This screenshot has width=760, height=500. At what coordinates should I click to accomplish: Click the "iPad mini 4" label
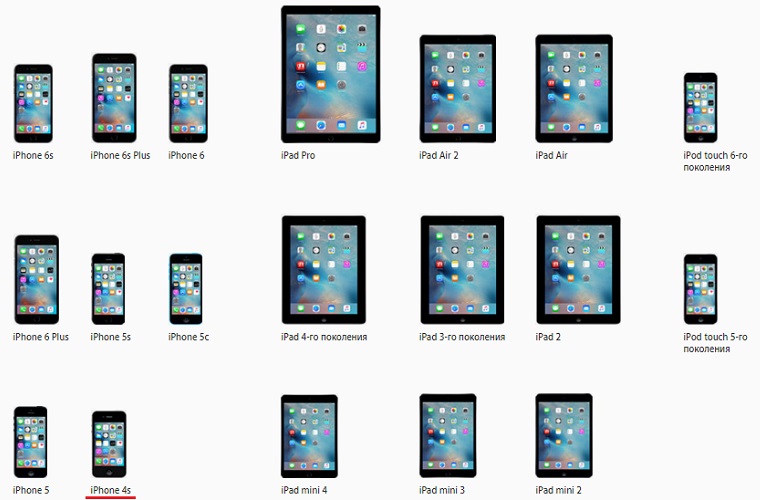[x=304, y=490]
